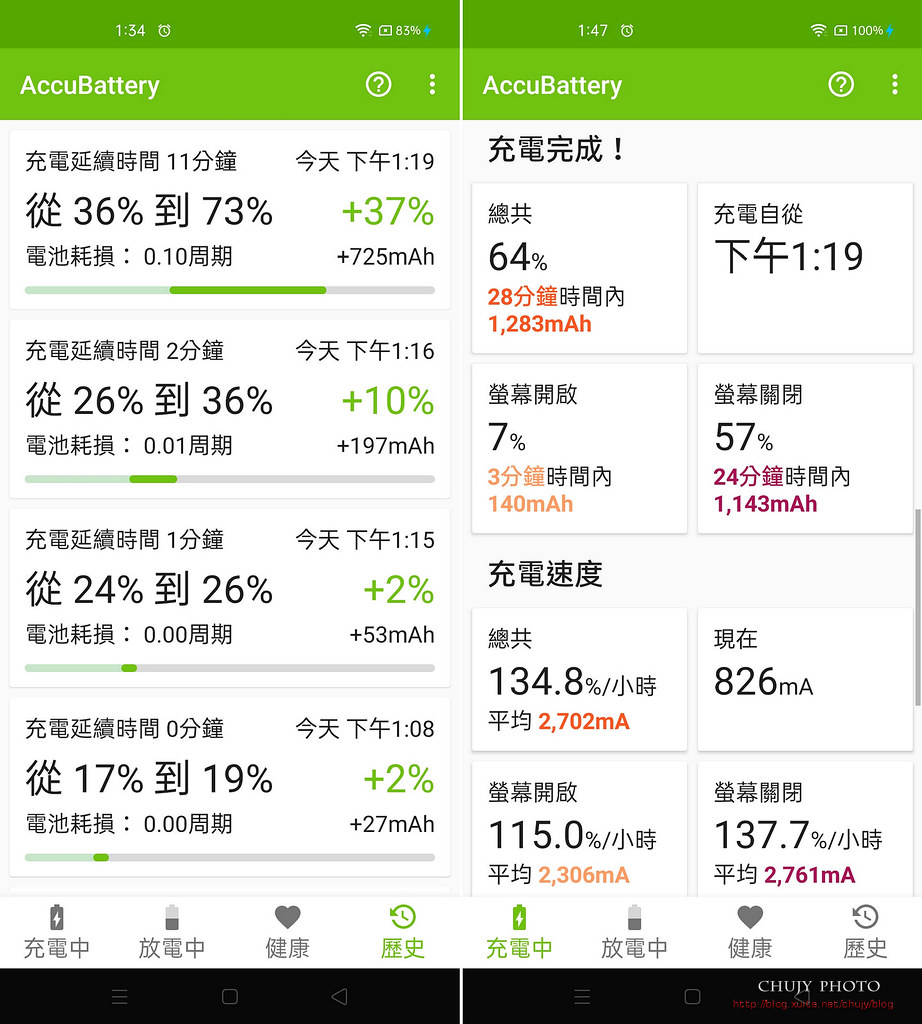The width and height of the screenshot is (922, 1024).
Task: Open three-dot overflow menu on left screen
Action: (x=432, y=85)
